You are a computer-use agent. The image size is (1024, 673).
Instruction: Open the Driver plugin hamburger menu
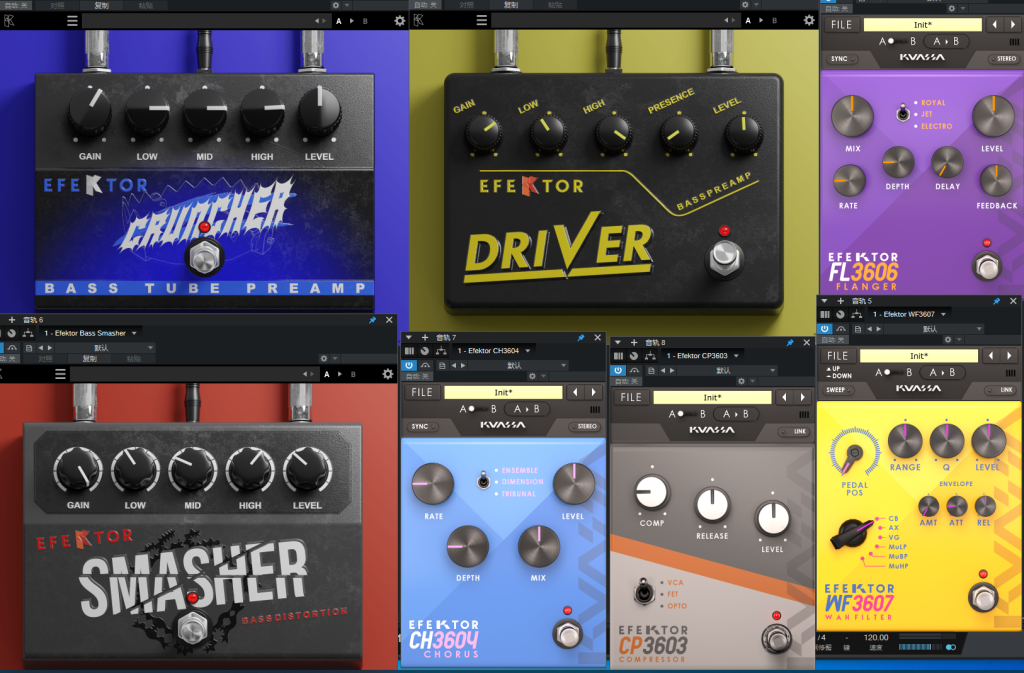482,20
